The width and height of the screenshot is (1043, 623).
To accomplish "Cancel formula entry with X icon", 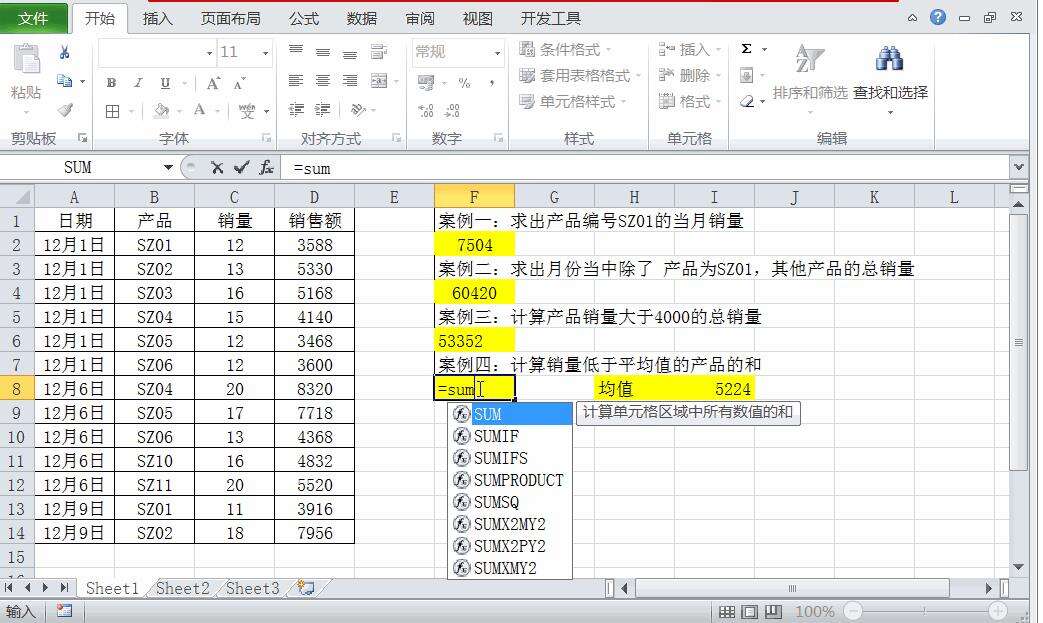I will (217, 168).
